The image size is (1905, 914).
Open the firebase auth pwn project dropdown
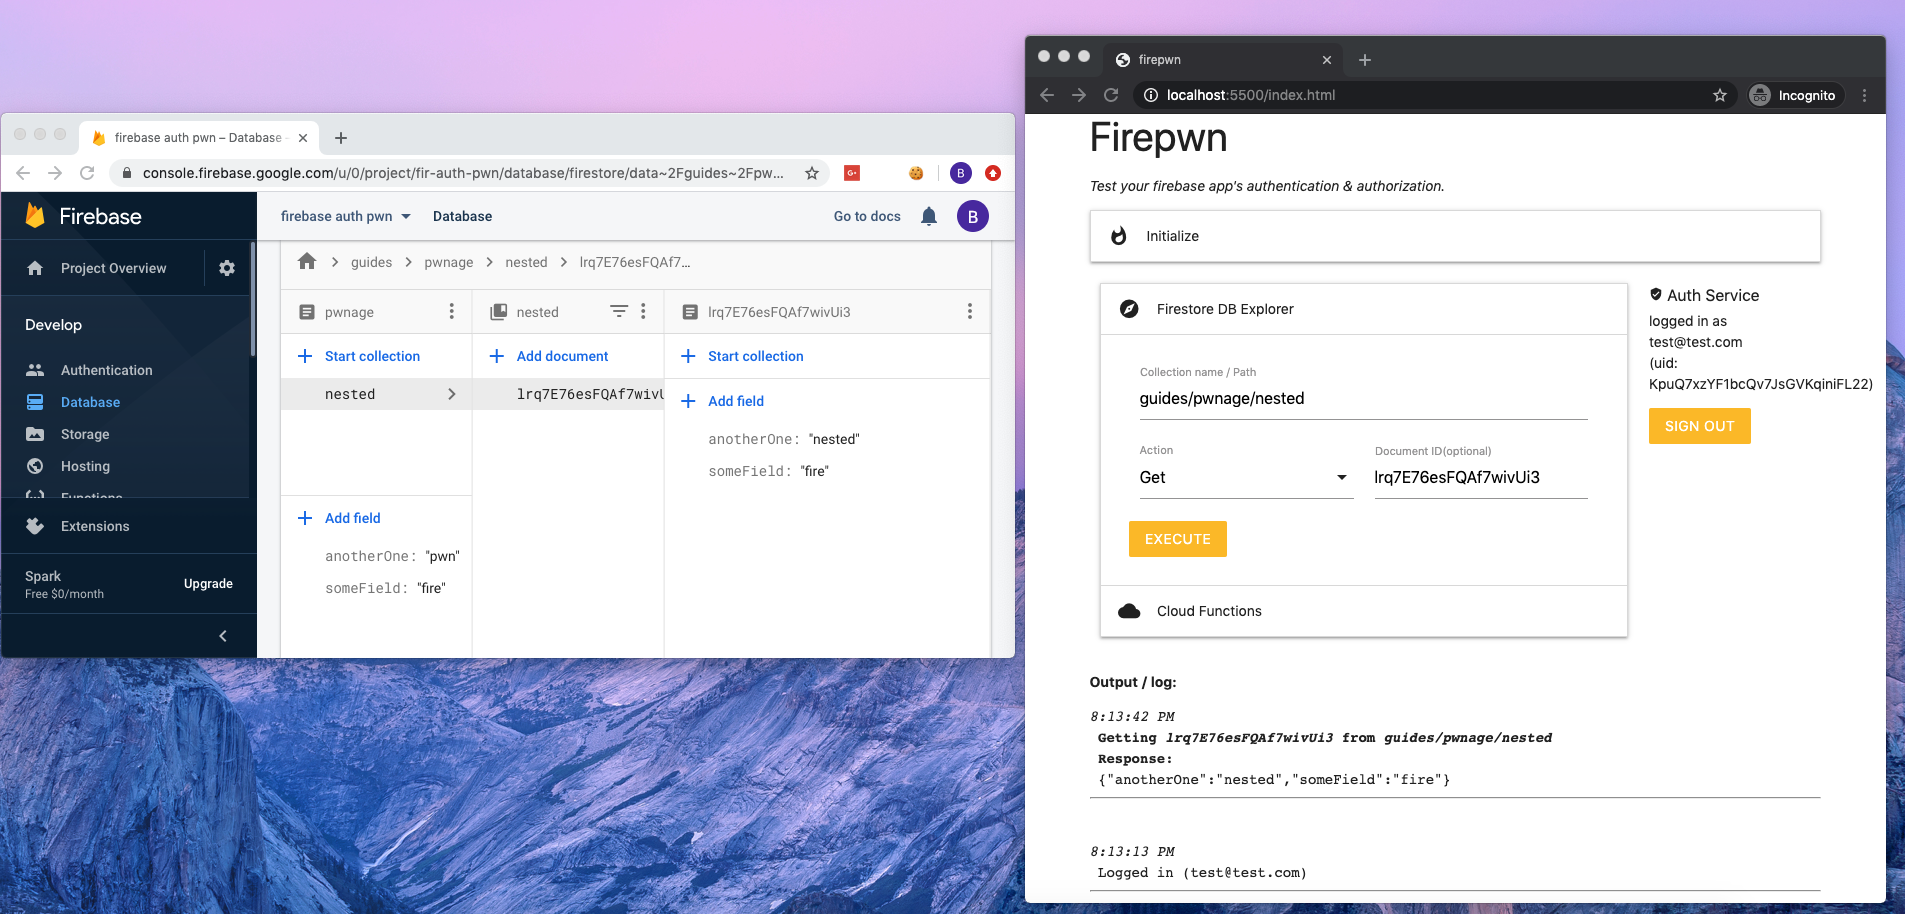coord(346,216)
